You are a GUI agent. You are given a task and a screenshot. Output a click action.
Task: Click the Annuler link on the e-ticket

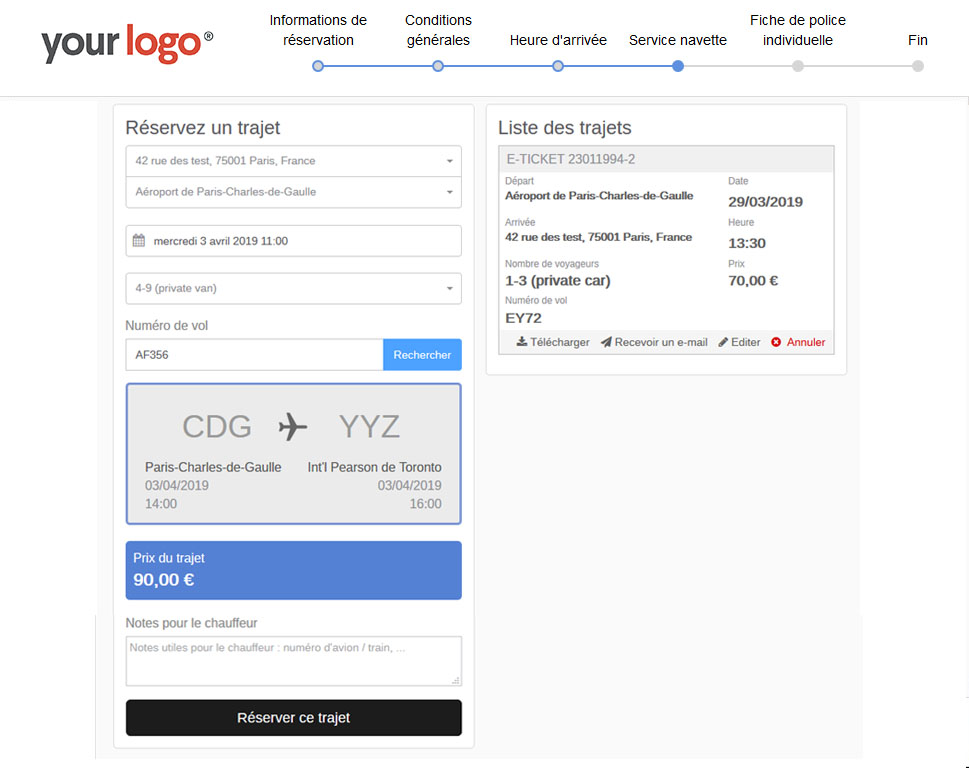tap(806, 342)
